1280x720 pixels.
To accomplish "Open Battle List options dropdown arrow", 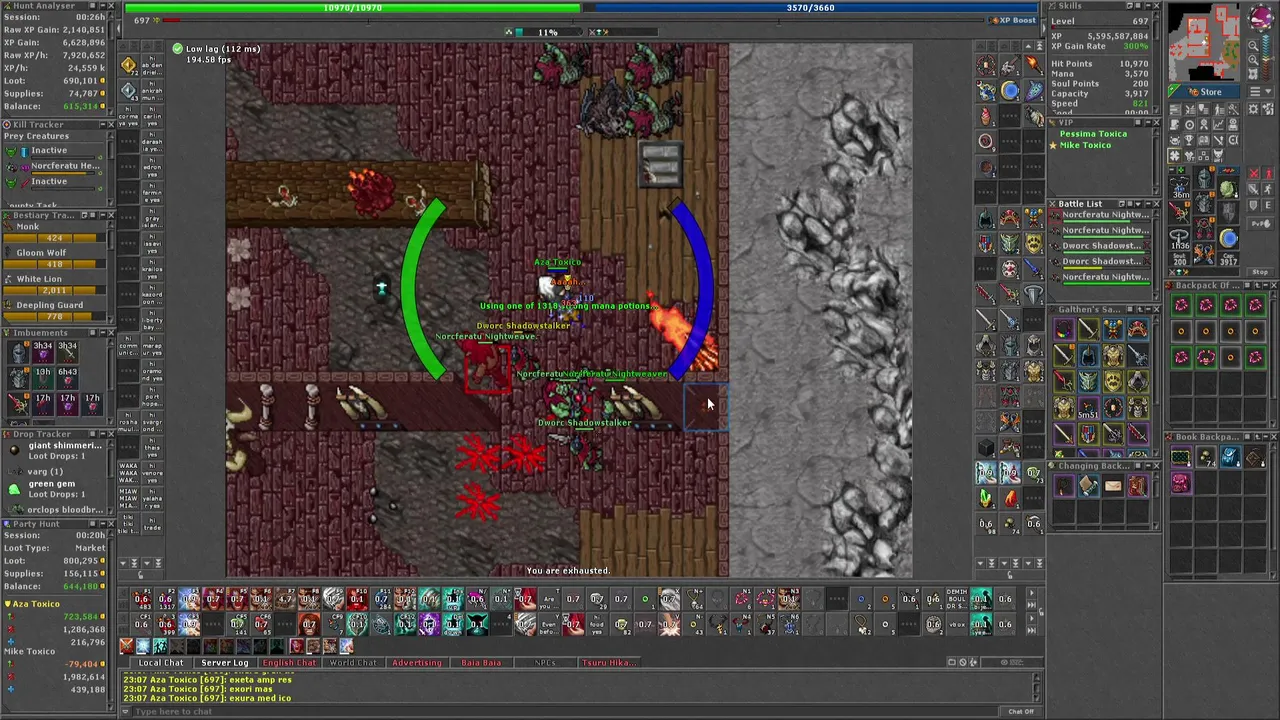I will (x=1138, y=204).
